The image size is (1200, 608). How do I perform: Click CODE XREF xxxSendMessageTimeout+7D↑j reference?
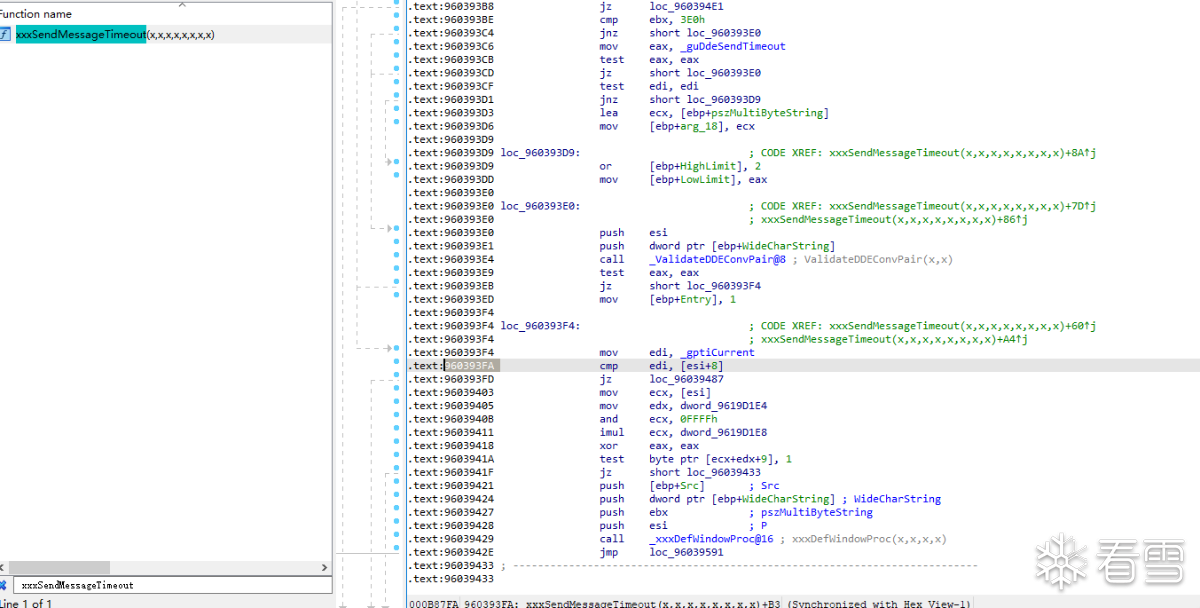[x=922, y=206]
